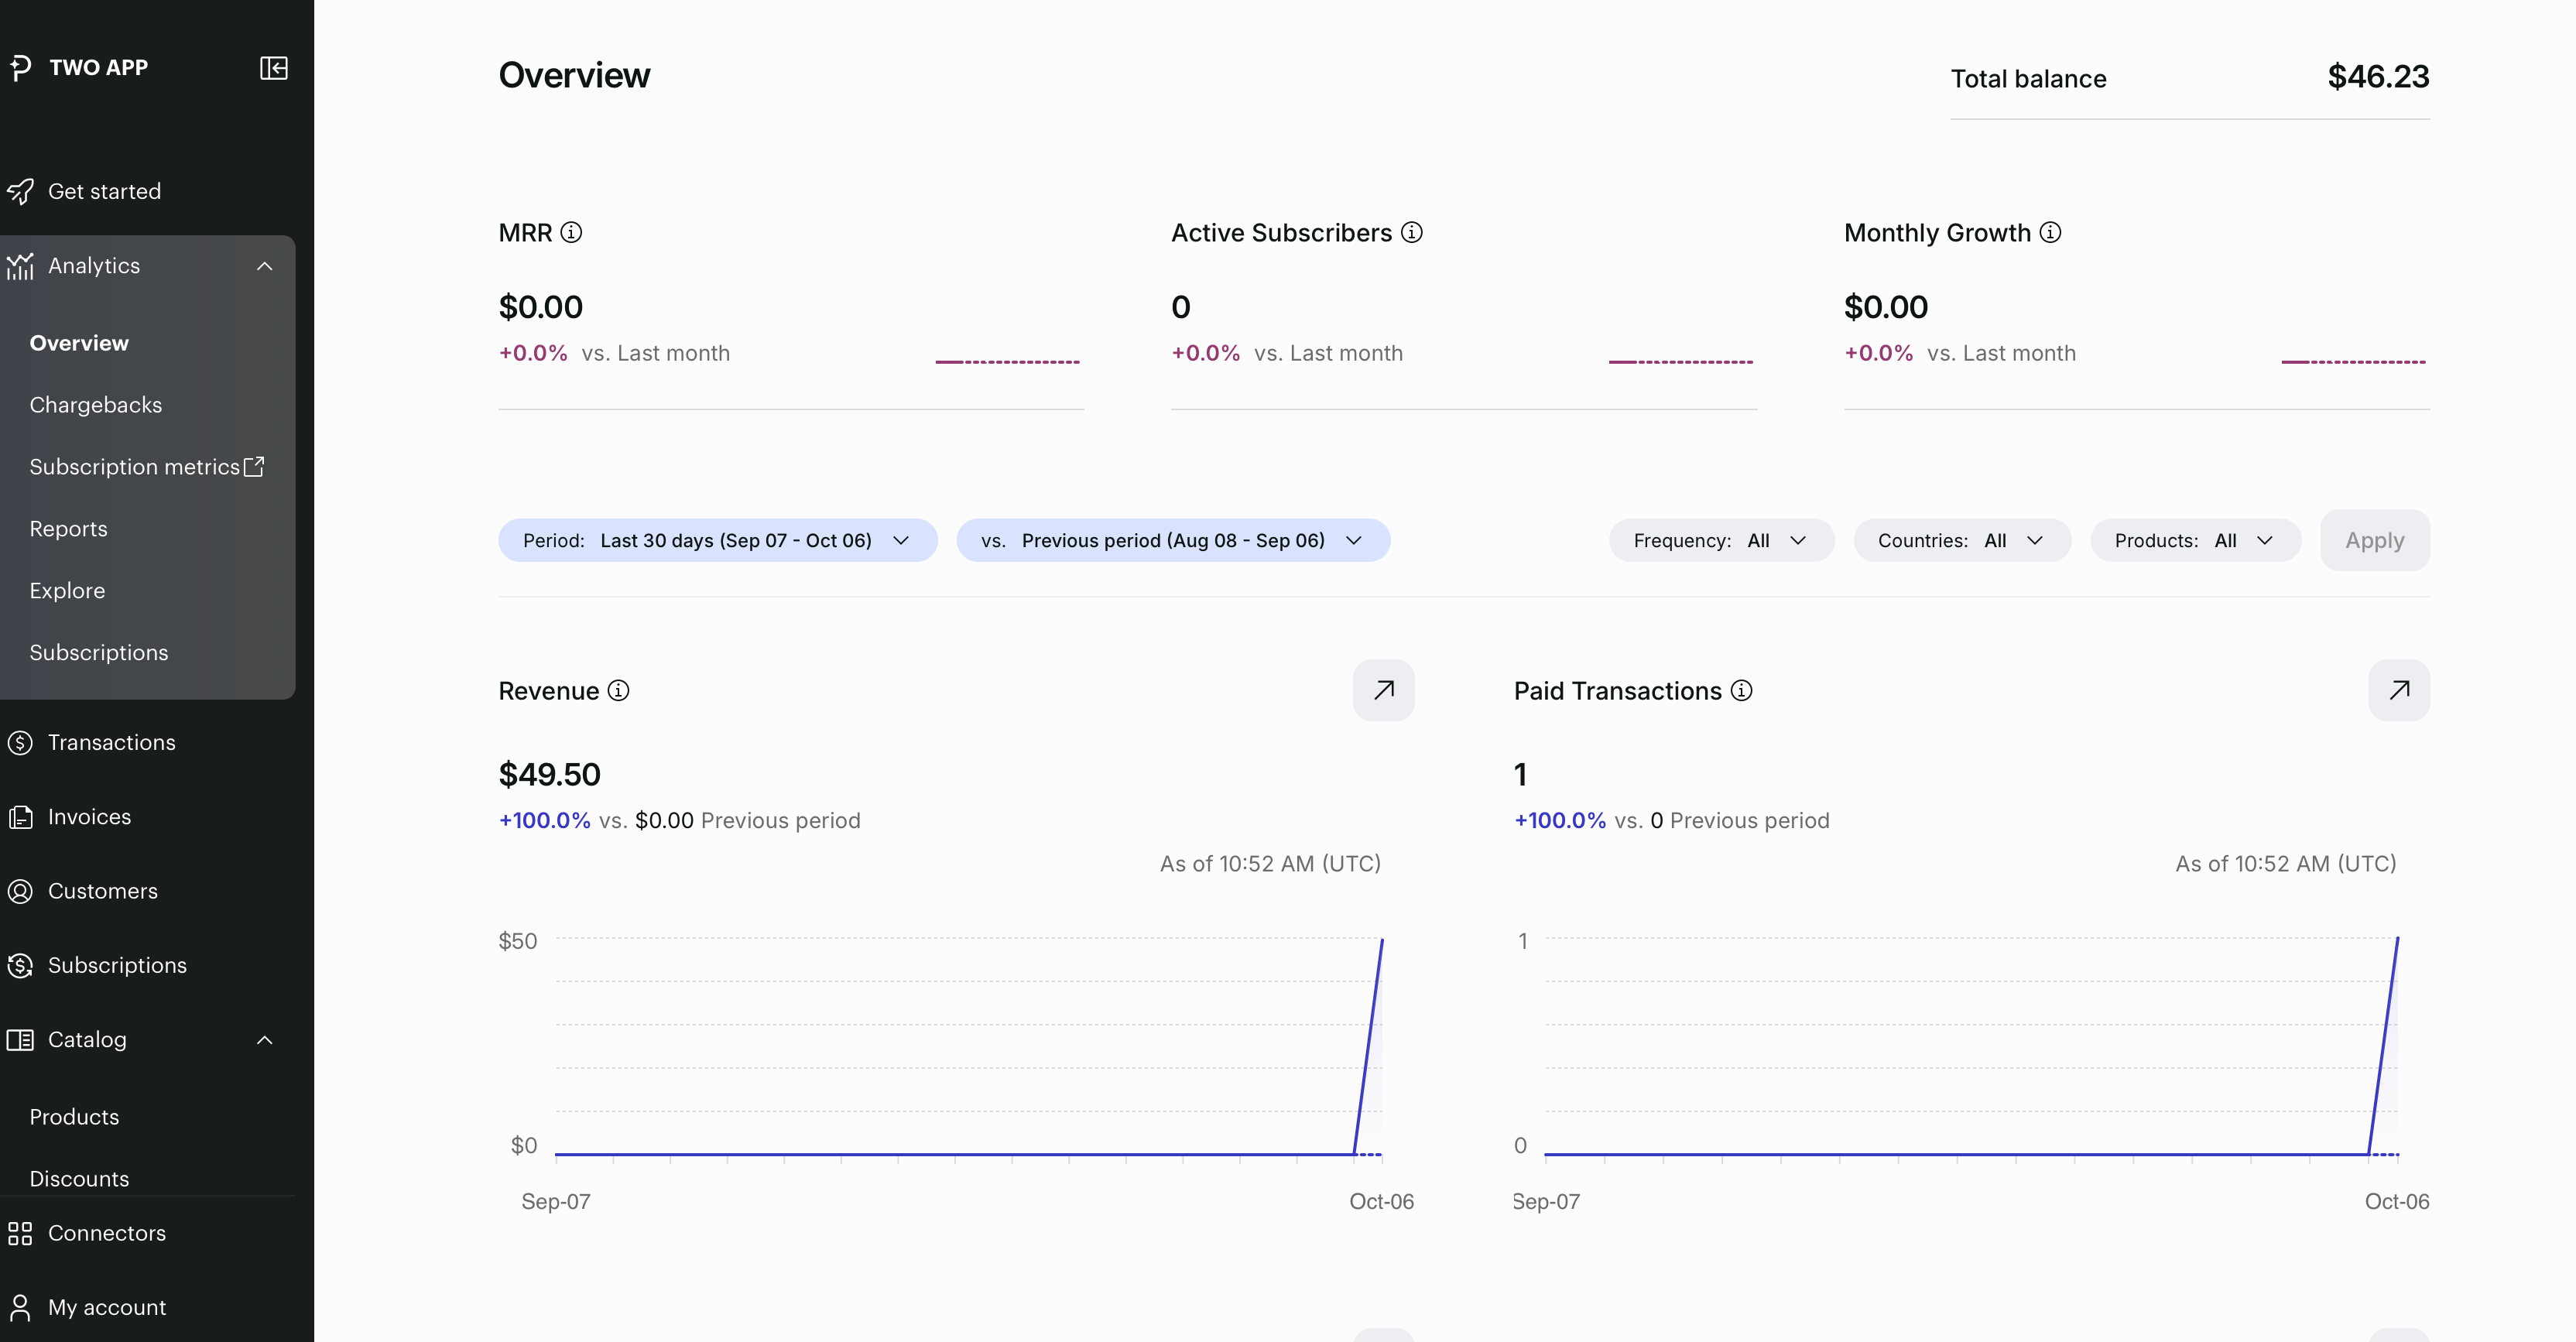This screenshot has width=2576, height=1342.
Task: Click the Connectors grid icon
Action: point(20,1233)
